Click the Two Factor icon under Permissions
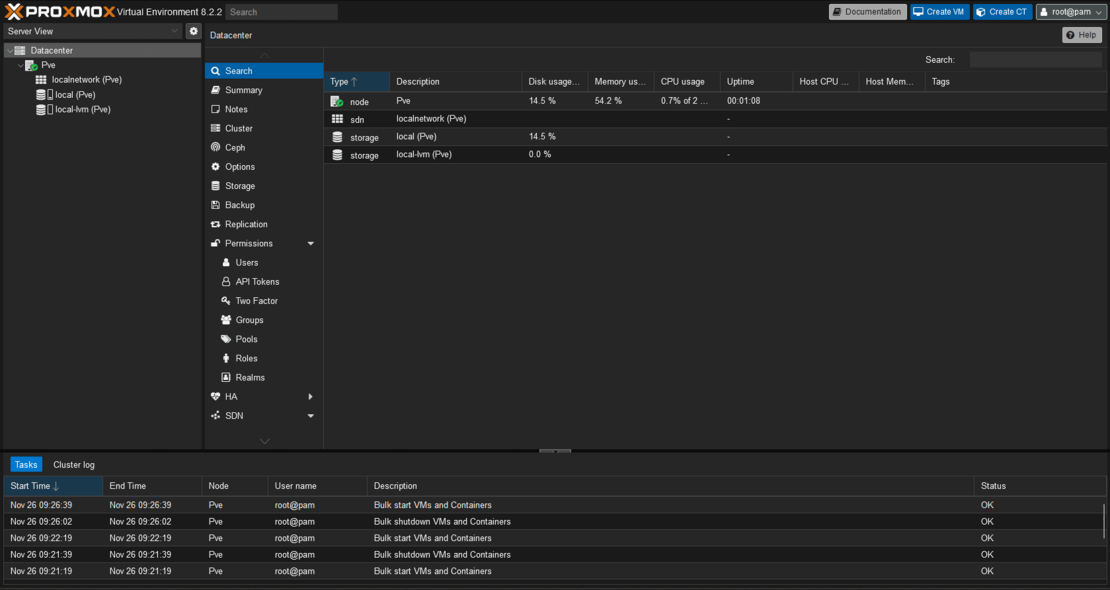Image resolution: width=1110 pixels, height=590 pixels. pyautogui.click(x=228, y=300)
